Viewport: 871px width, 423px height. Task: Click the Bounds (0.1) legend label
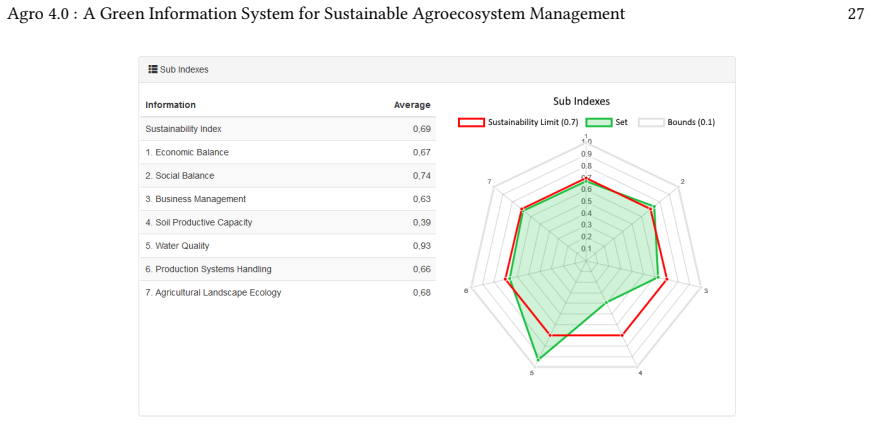coord(691,122)
